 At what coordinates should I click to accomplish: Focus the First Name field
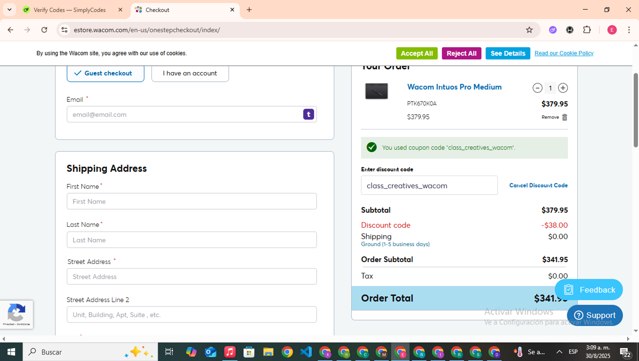192,201
